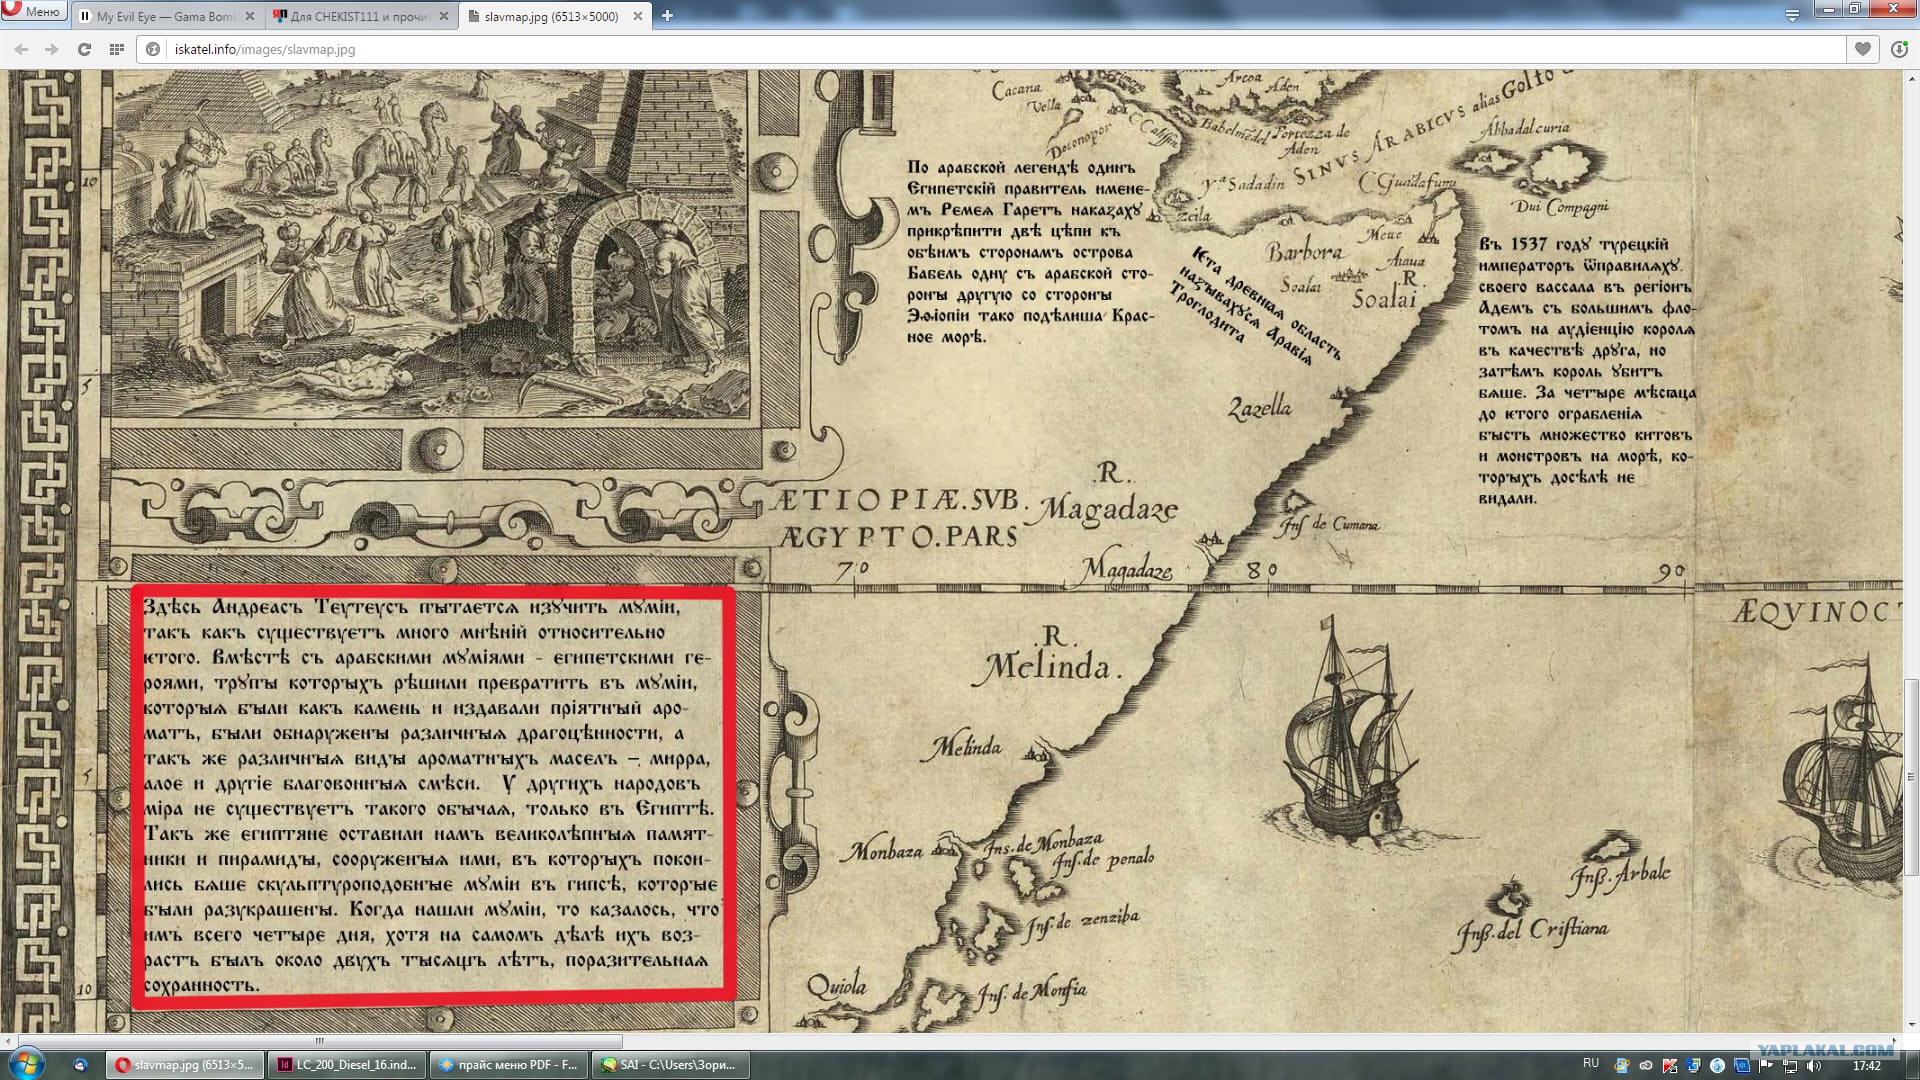Click the Zazella label on the map

(1260, 408)
